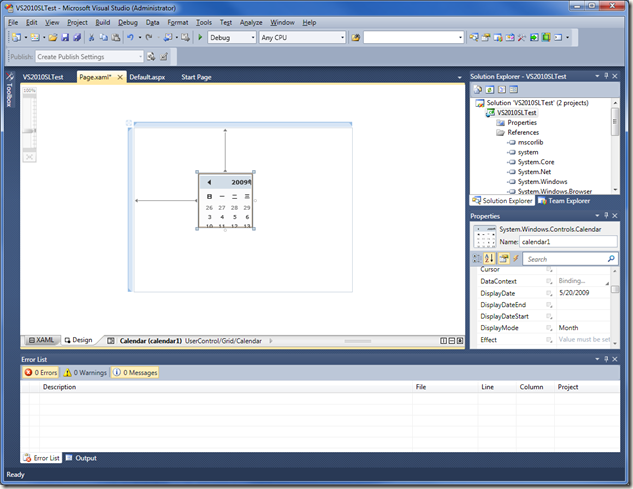Open the Any CPU platform dropdown

(x=342, y=38)
